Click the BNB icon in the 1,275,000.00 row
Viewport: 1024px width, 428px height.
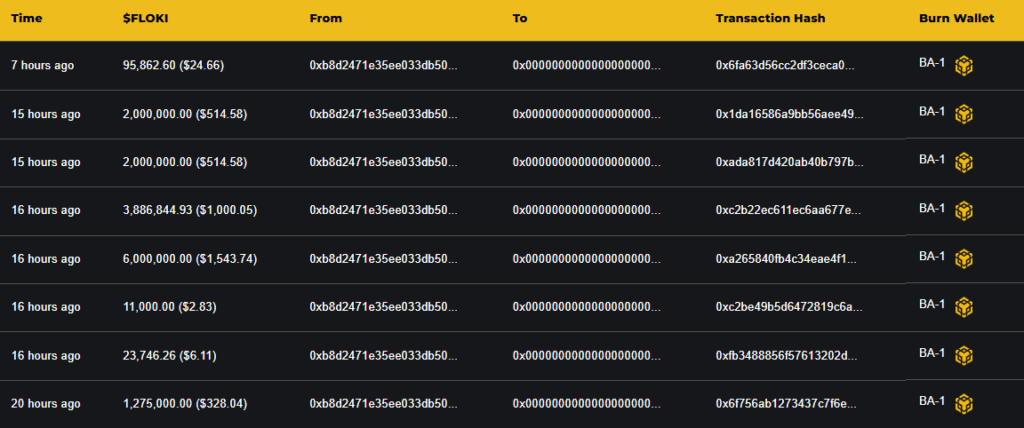963,403
